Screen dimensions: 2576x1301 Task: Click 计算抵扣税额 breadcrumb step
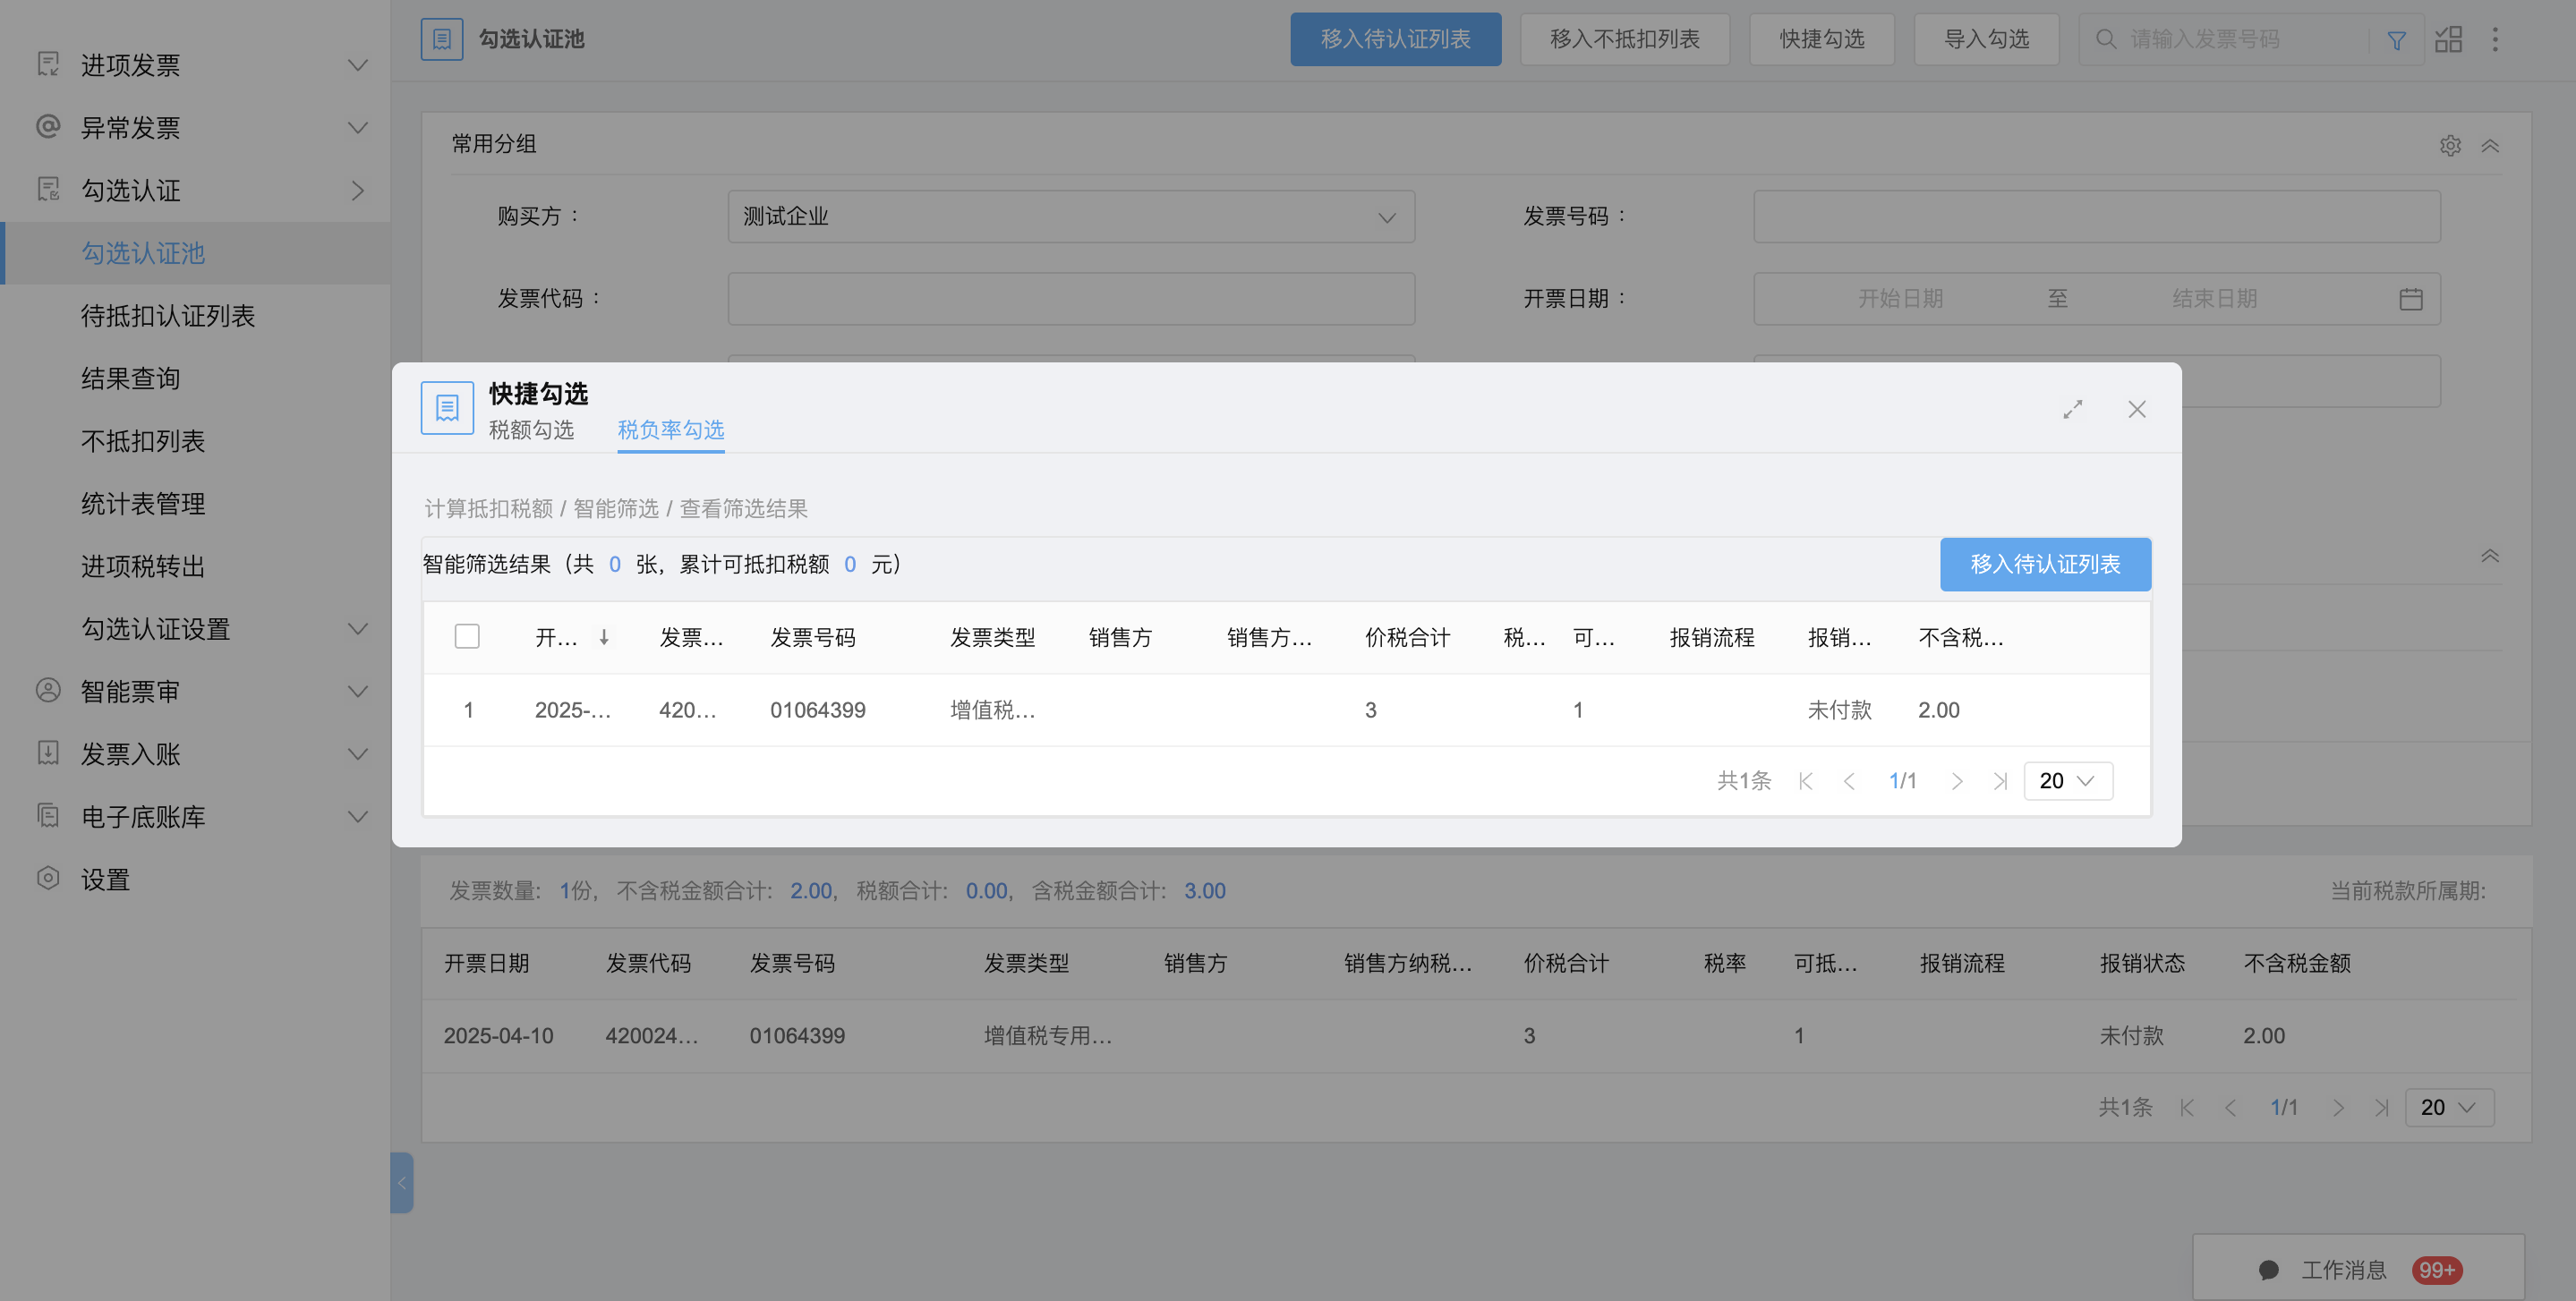489,508
